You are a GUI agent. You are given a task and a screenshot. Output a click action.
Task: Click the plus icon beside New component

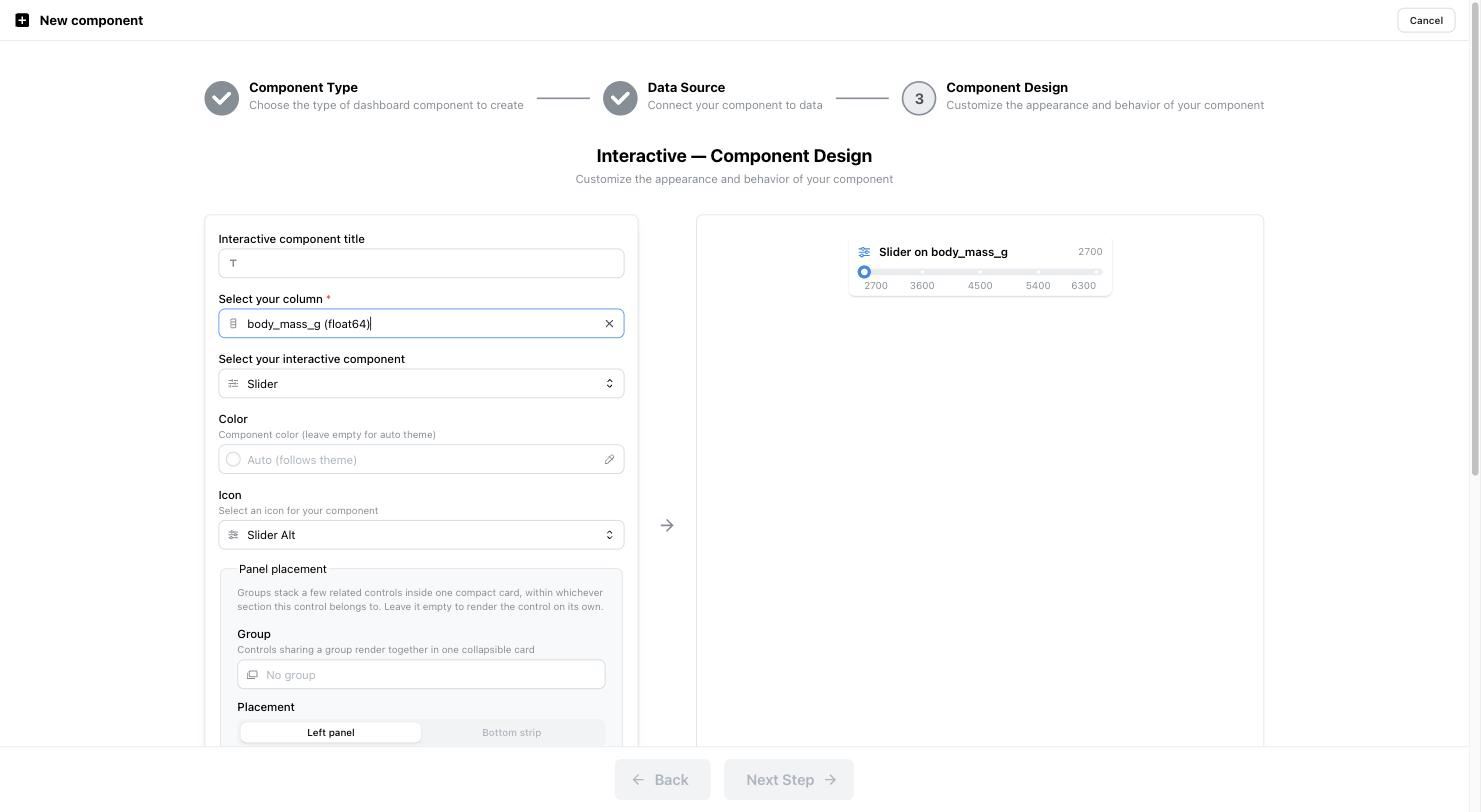22,20
